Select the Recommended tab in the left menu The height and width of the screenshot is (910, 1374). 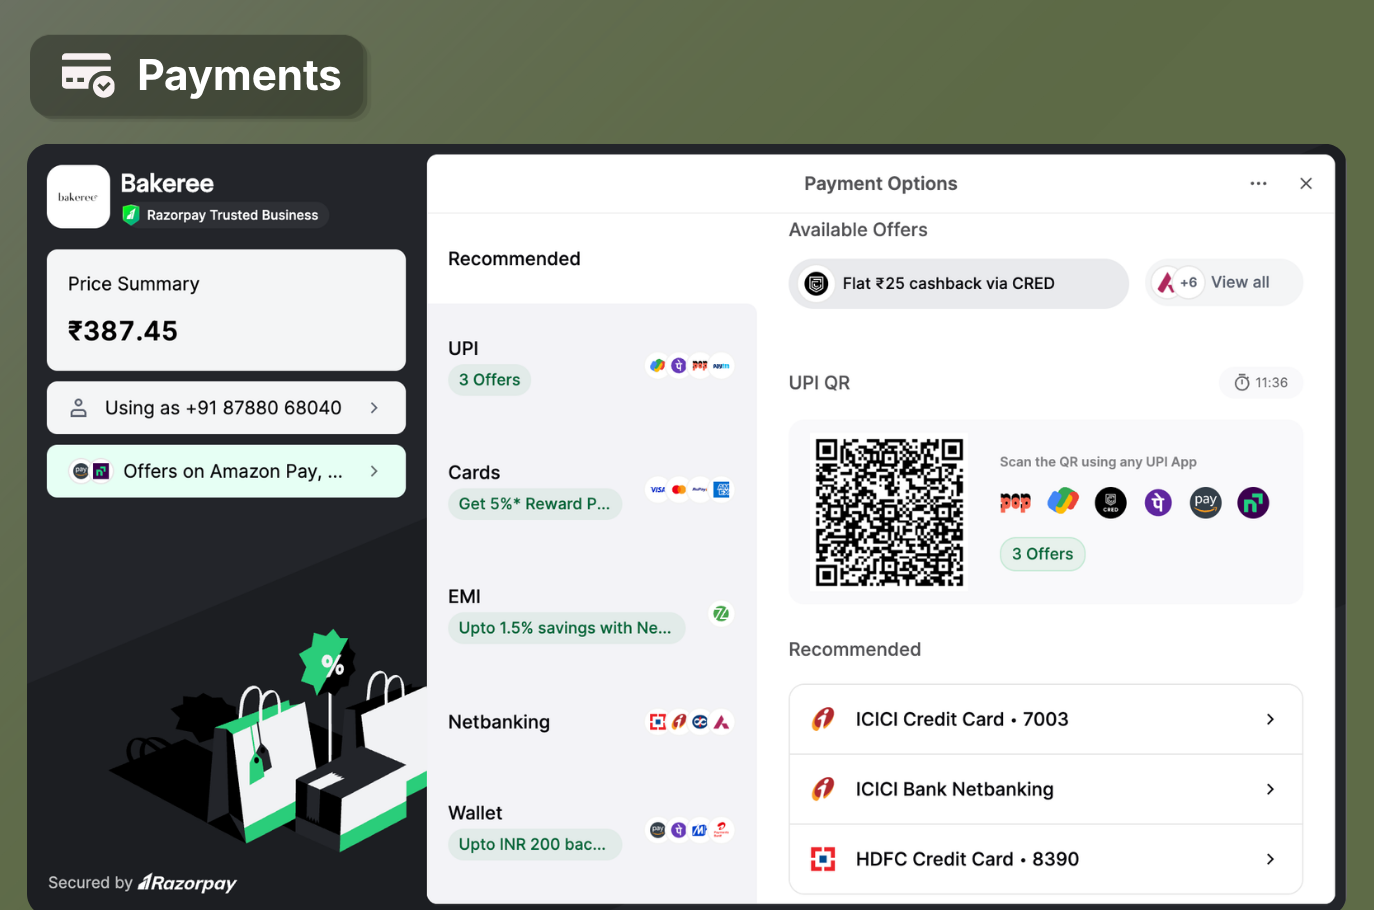(592, 259)
